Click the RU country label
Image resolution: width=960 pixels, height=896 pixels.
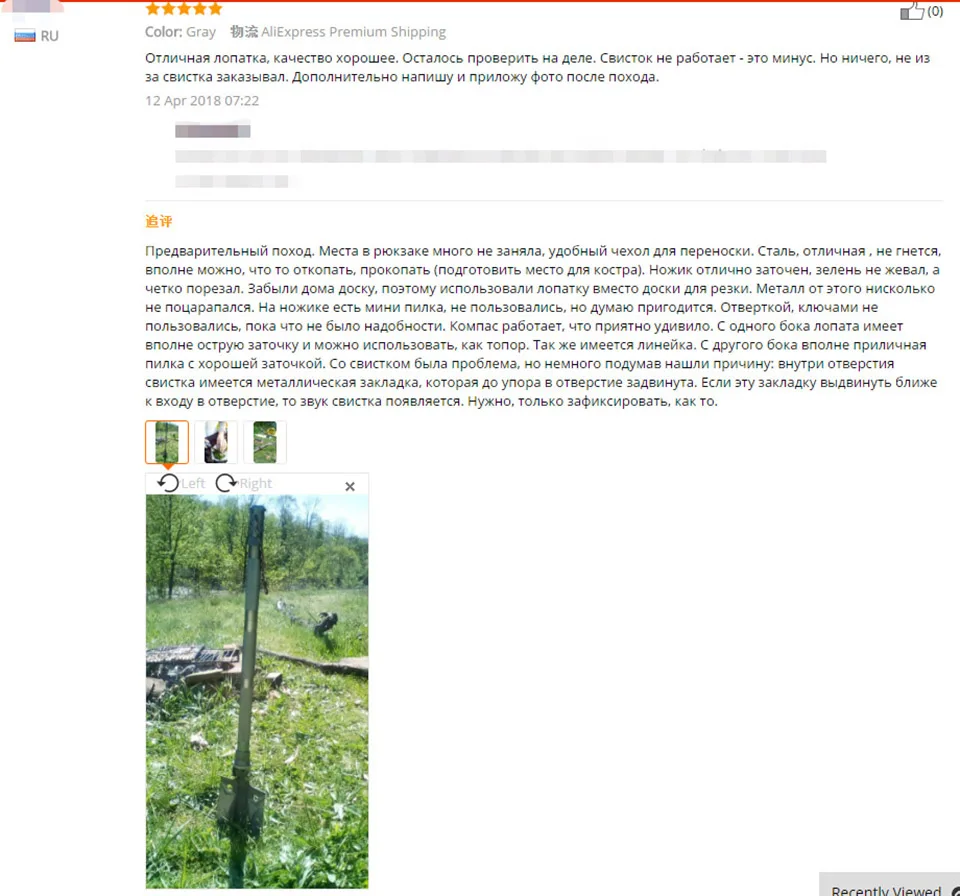tap(50, 36)
